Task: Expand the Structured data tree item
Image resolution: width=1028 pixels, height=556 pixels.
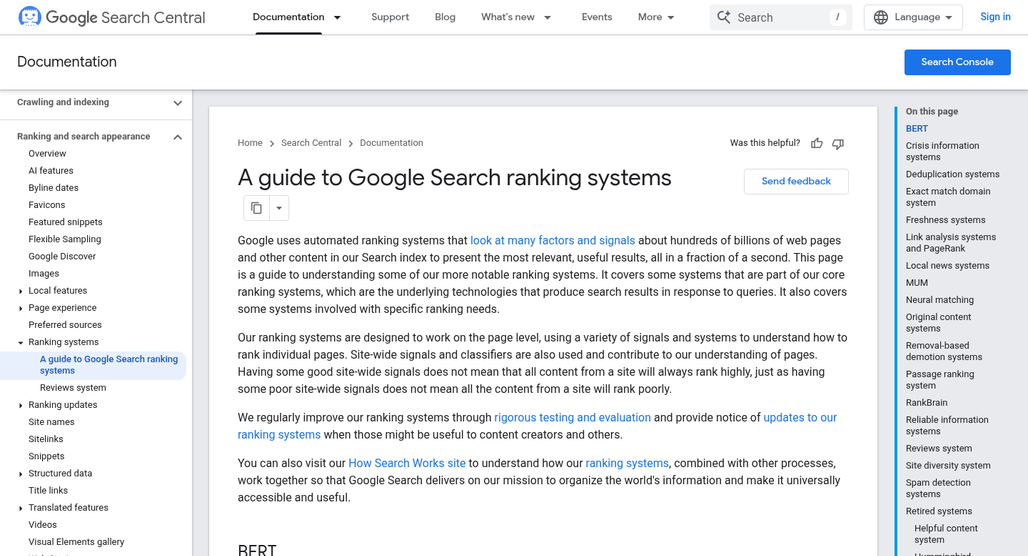Action: (x=20, y=473)
